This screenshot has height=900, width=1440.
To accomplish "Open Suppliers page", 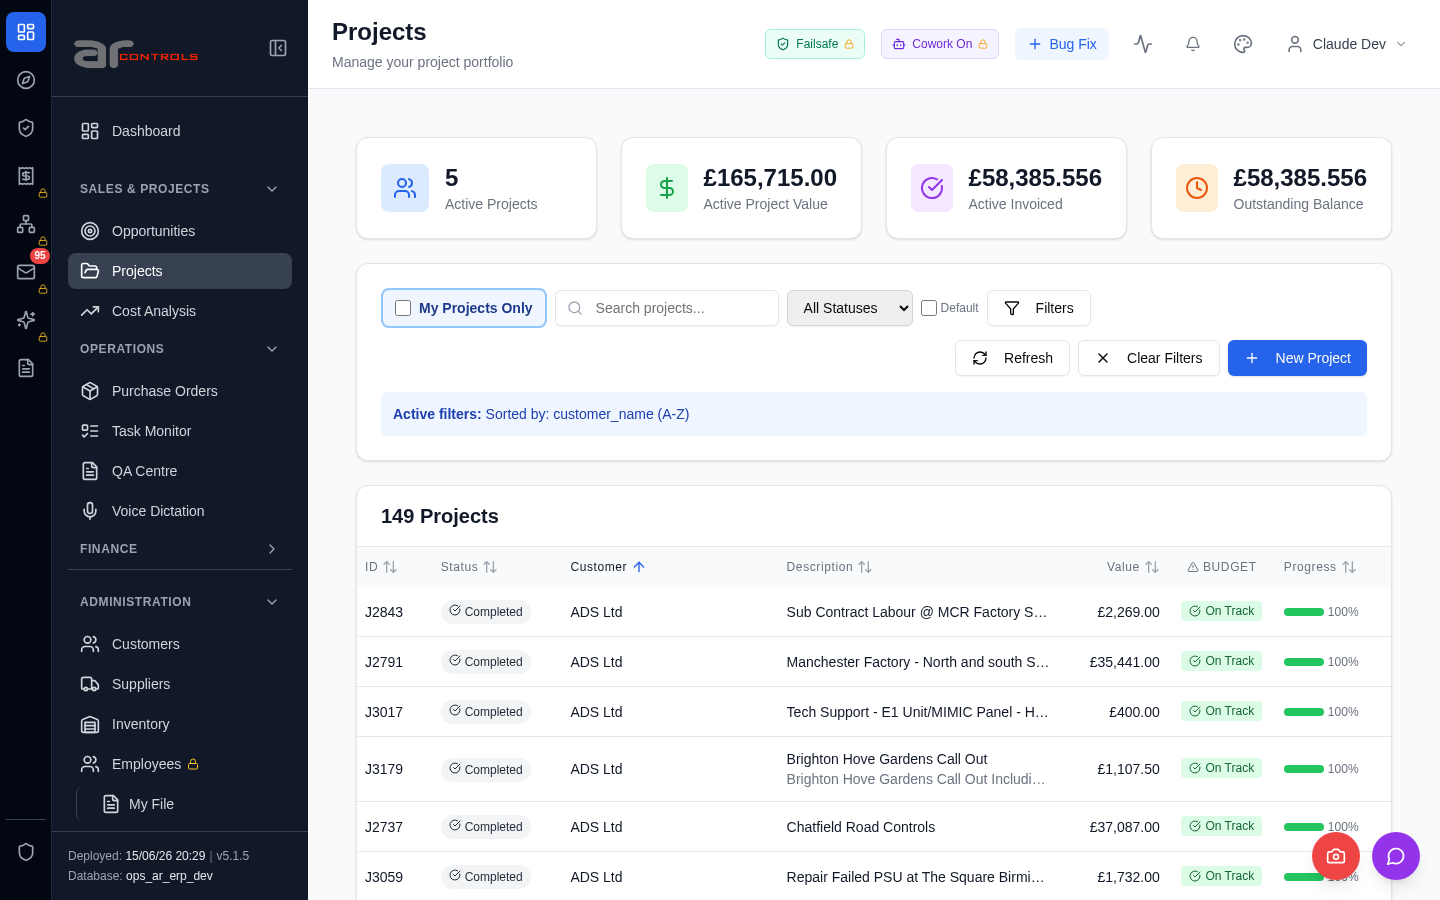I will pos(180,684).
